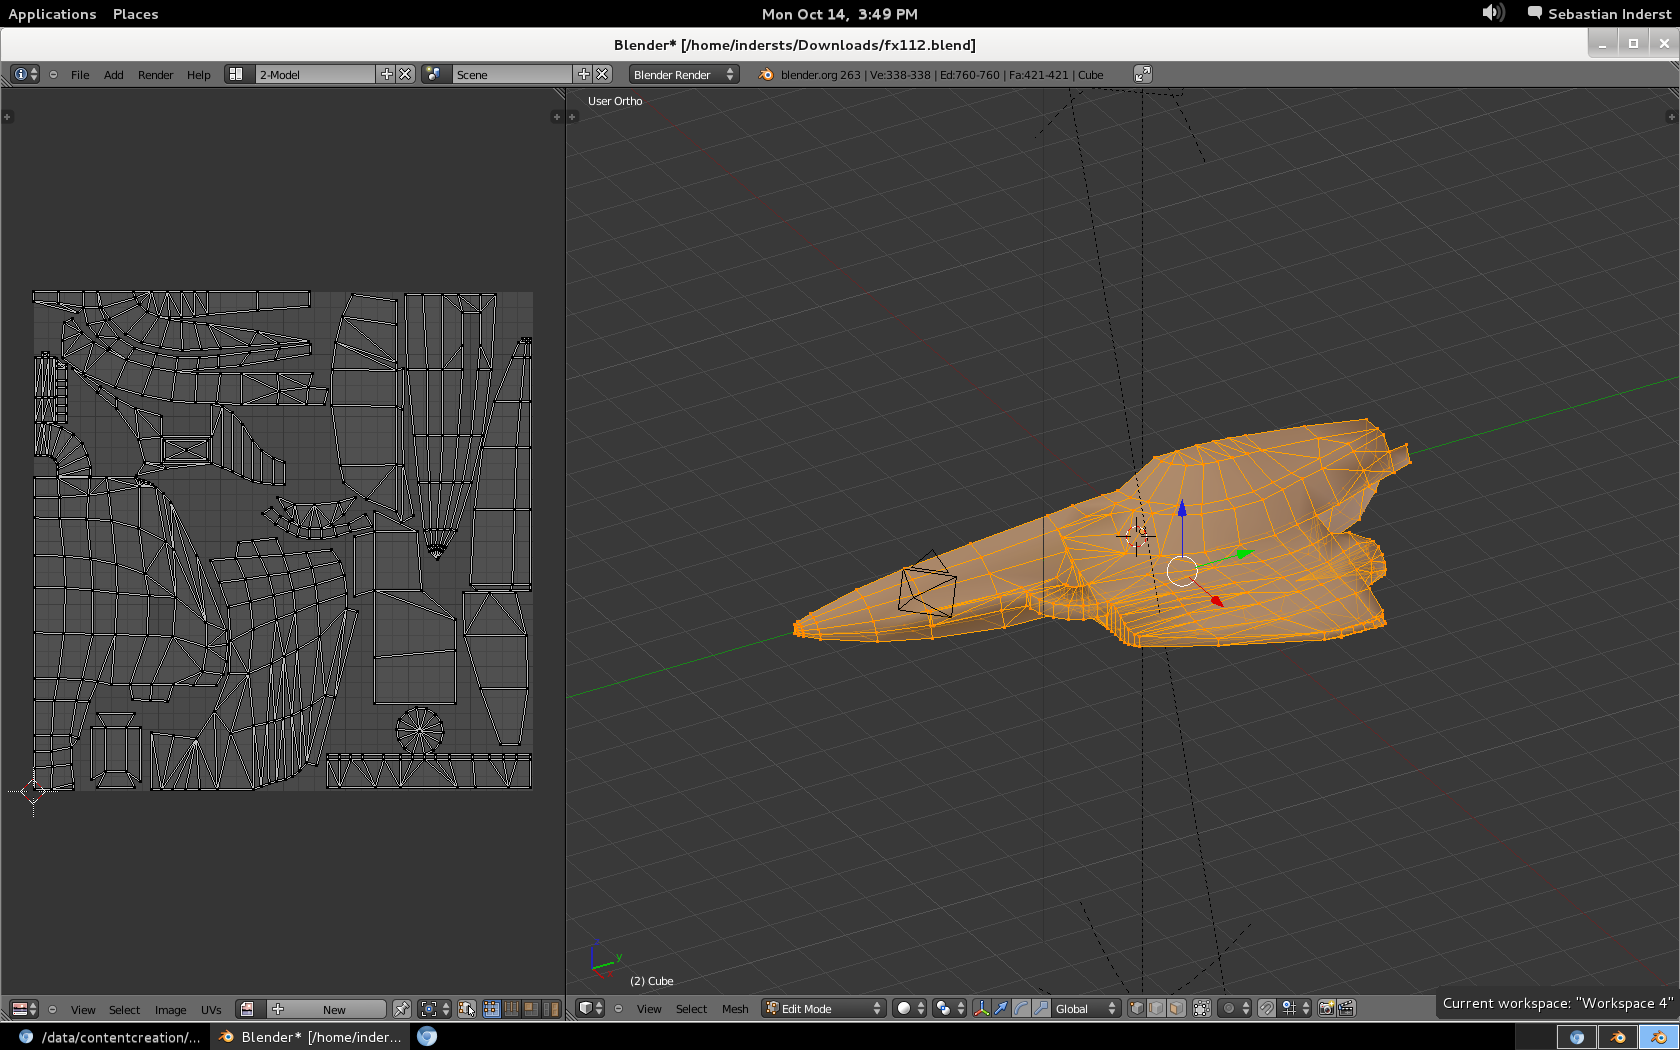Toggle limit selection to visible

pos(1202,1008)
